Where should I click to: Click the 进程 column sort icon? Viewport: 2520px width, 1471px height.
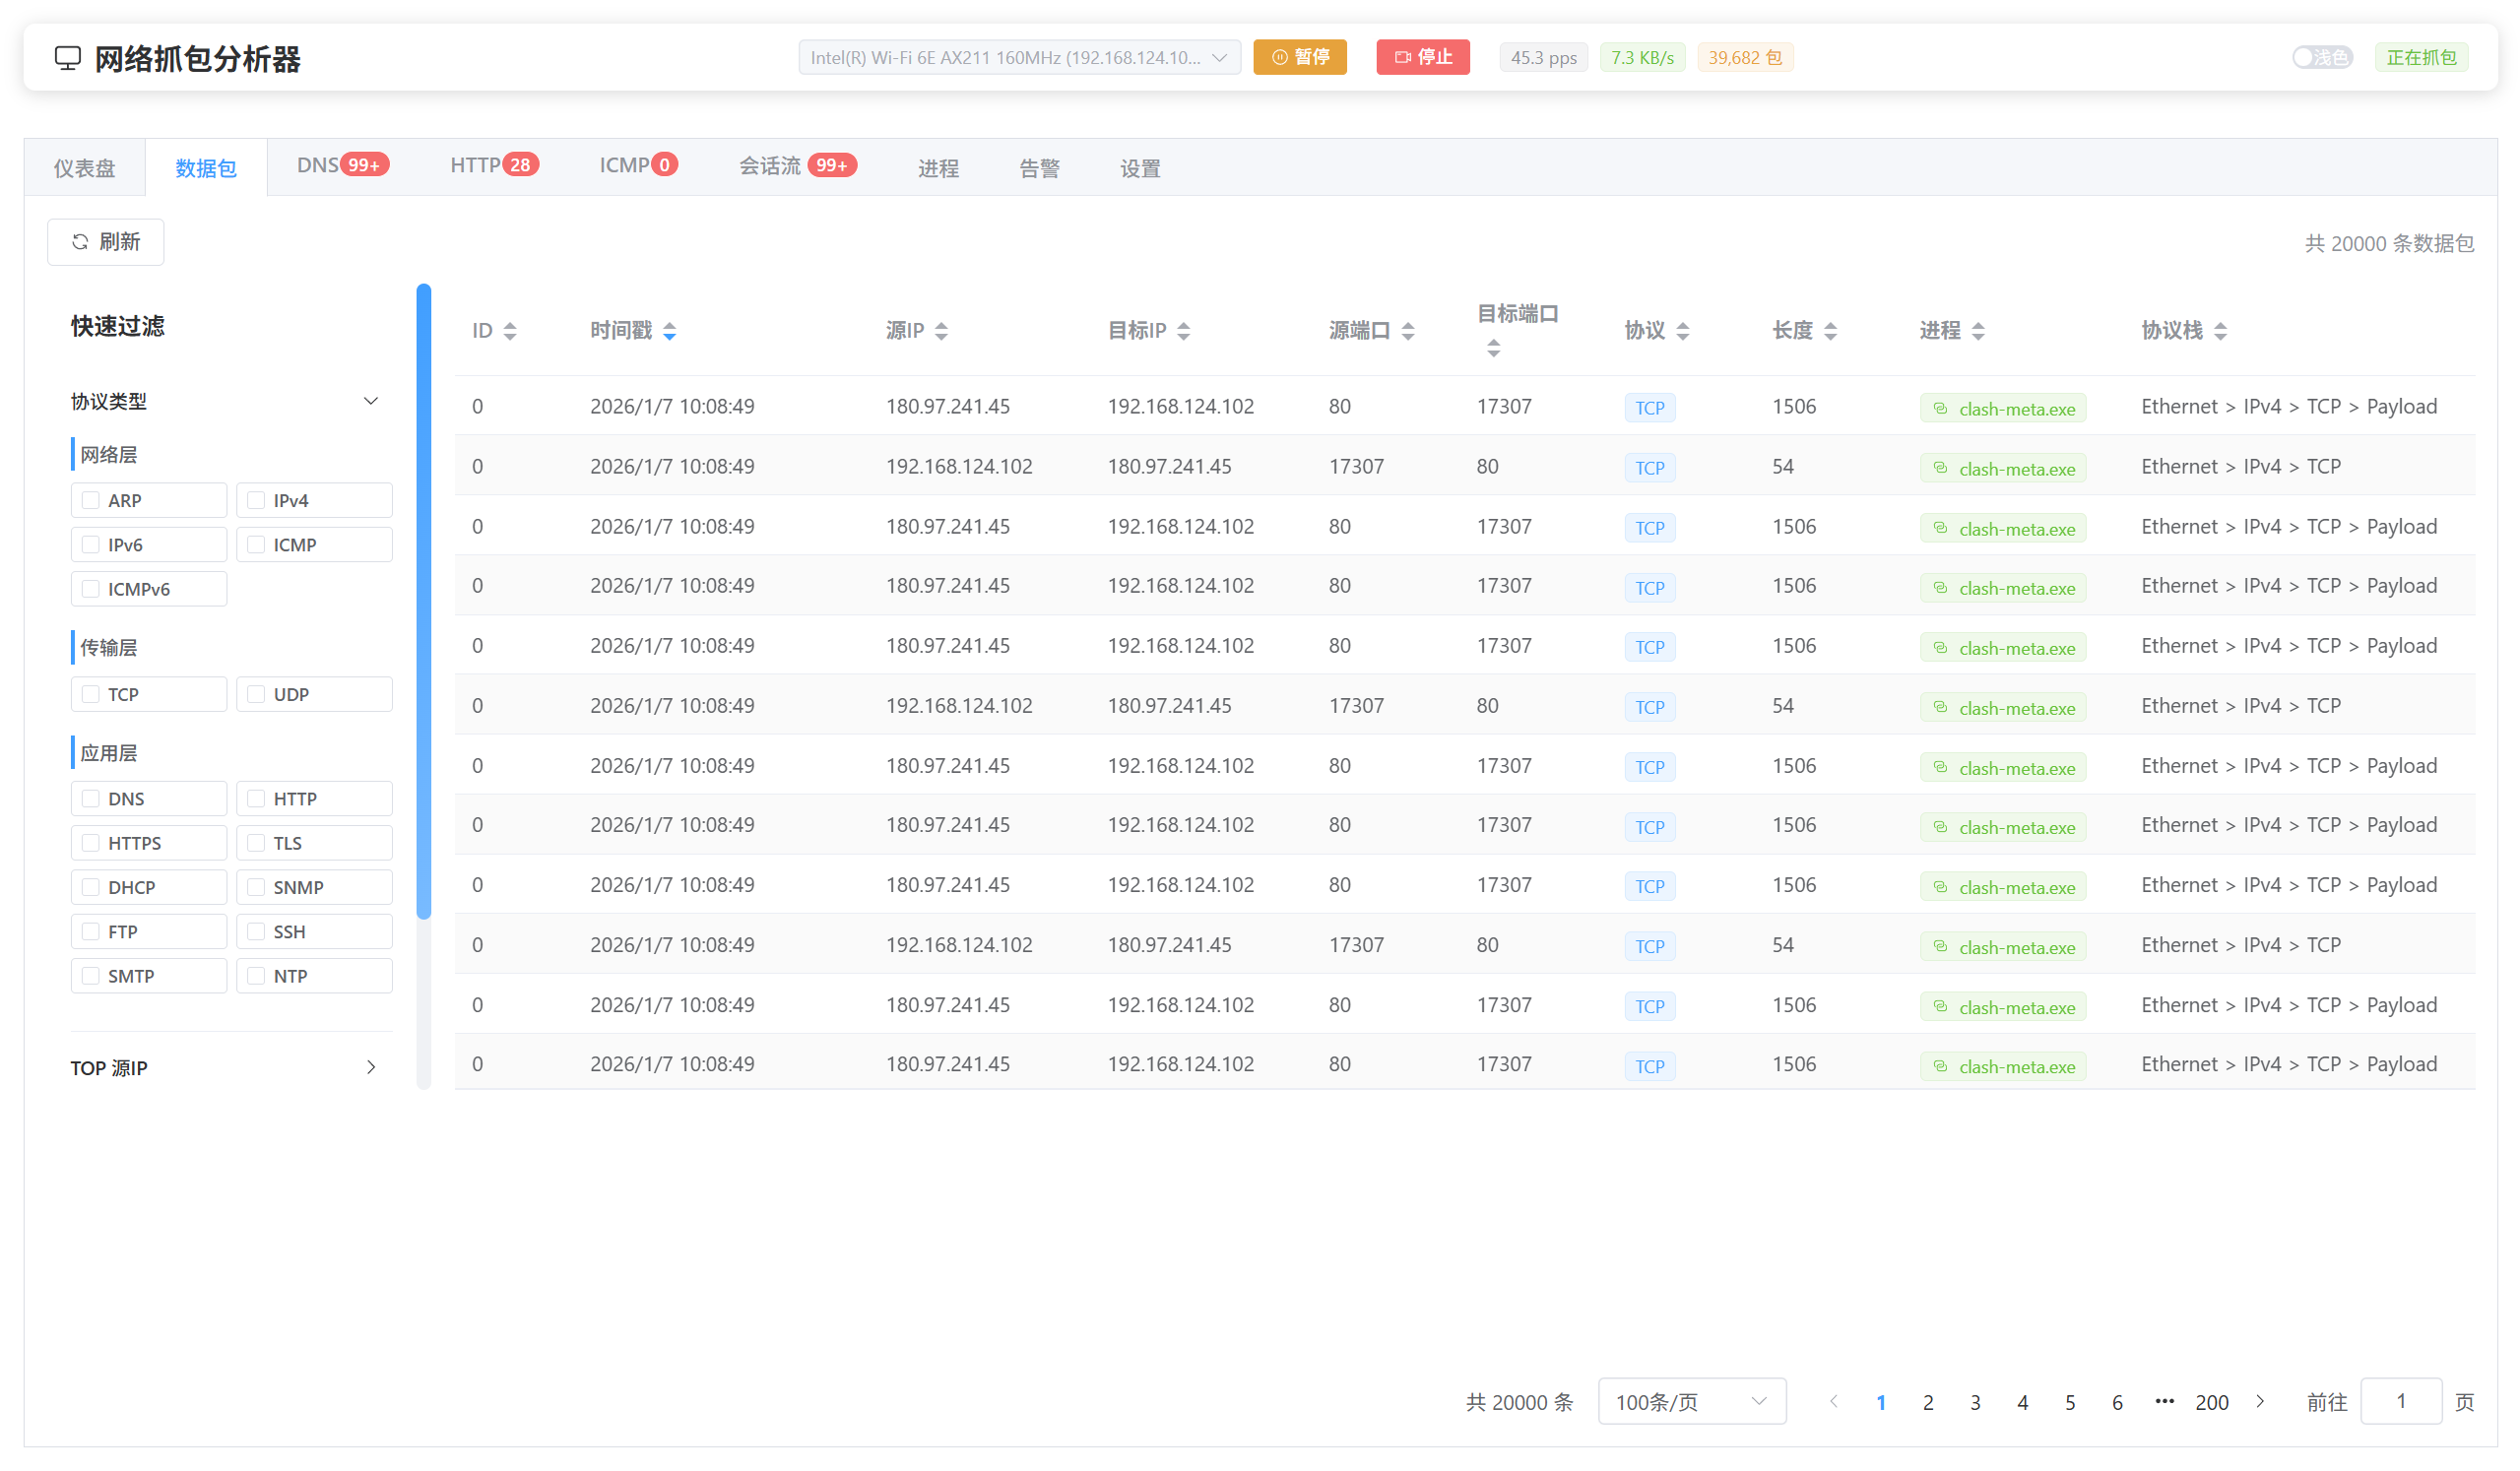pyautogui.click(x=1978, y=331)
